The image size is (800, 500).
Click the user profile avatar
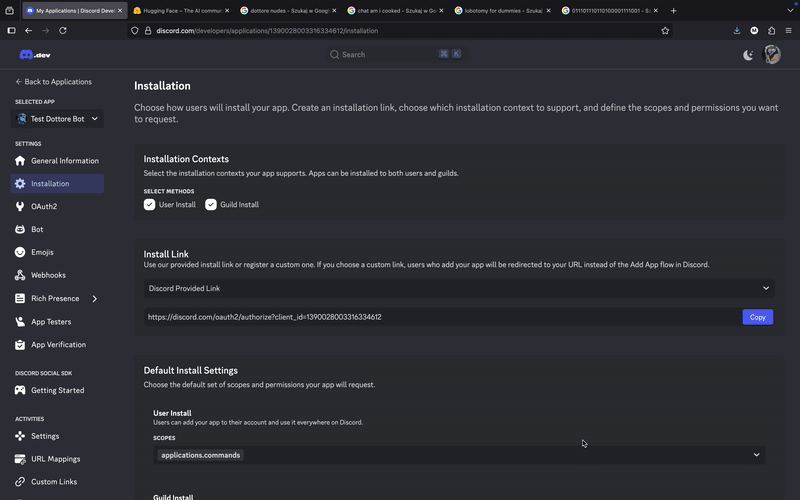[x=772, y=55]
